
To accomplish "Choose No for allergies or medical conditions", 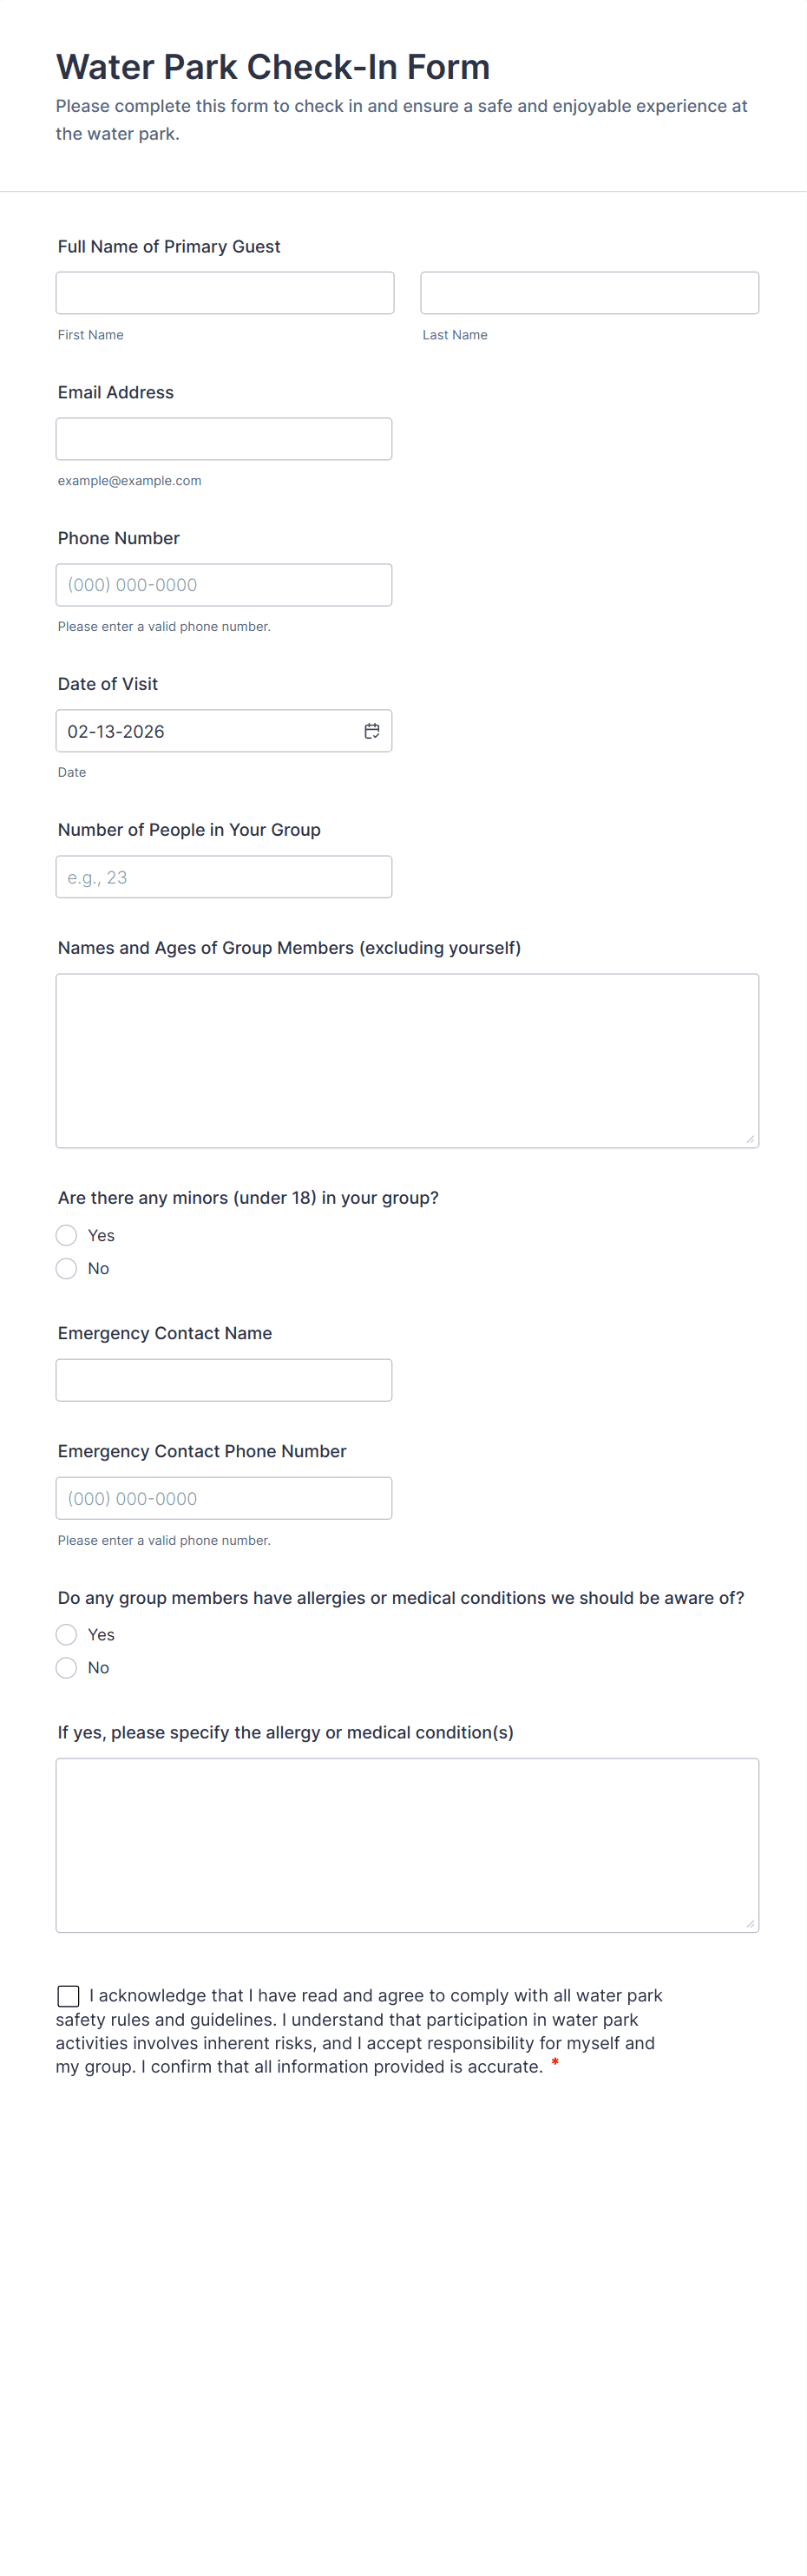I will point(67,1667).
